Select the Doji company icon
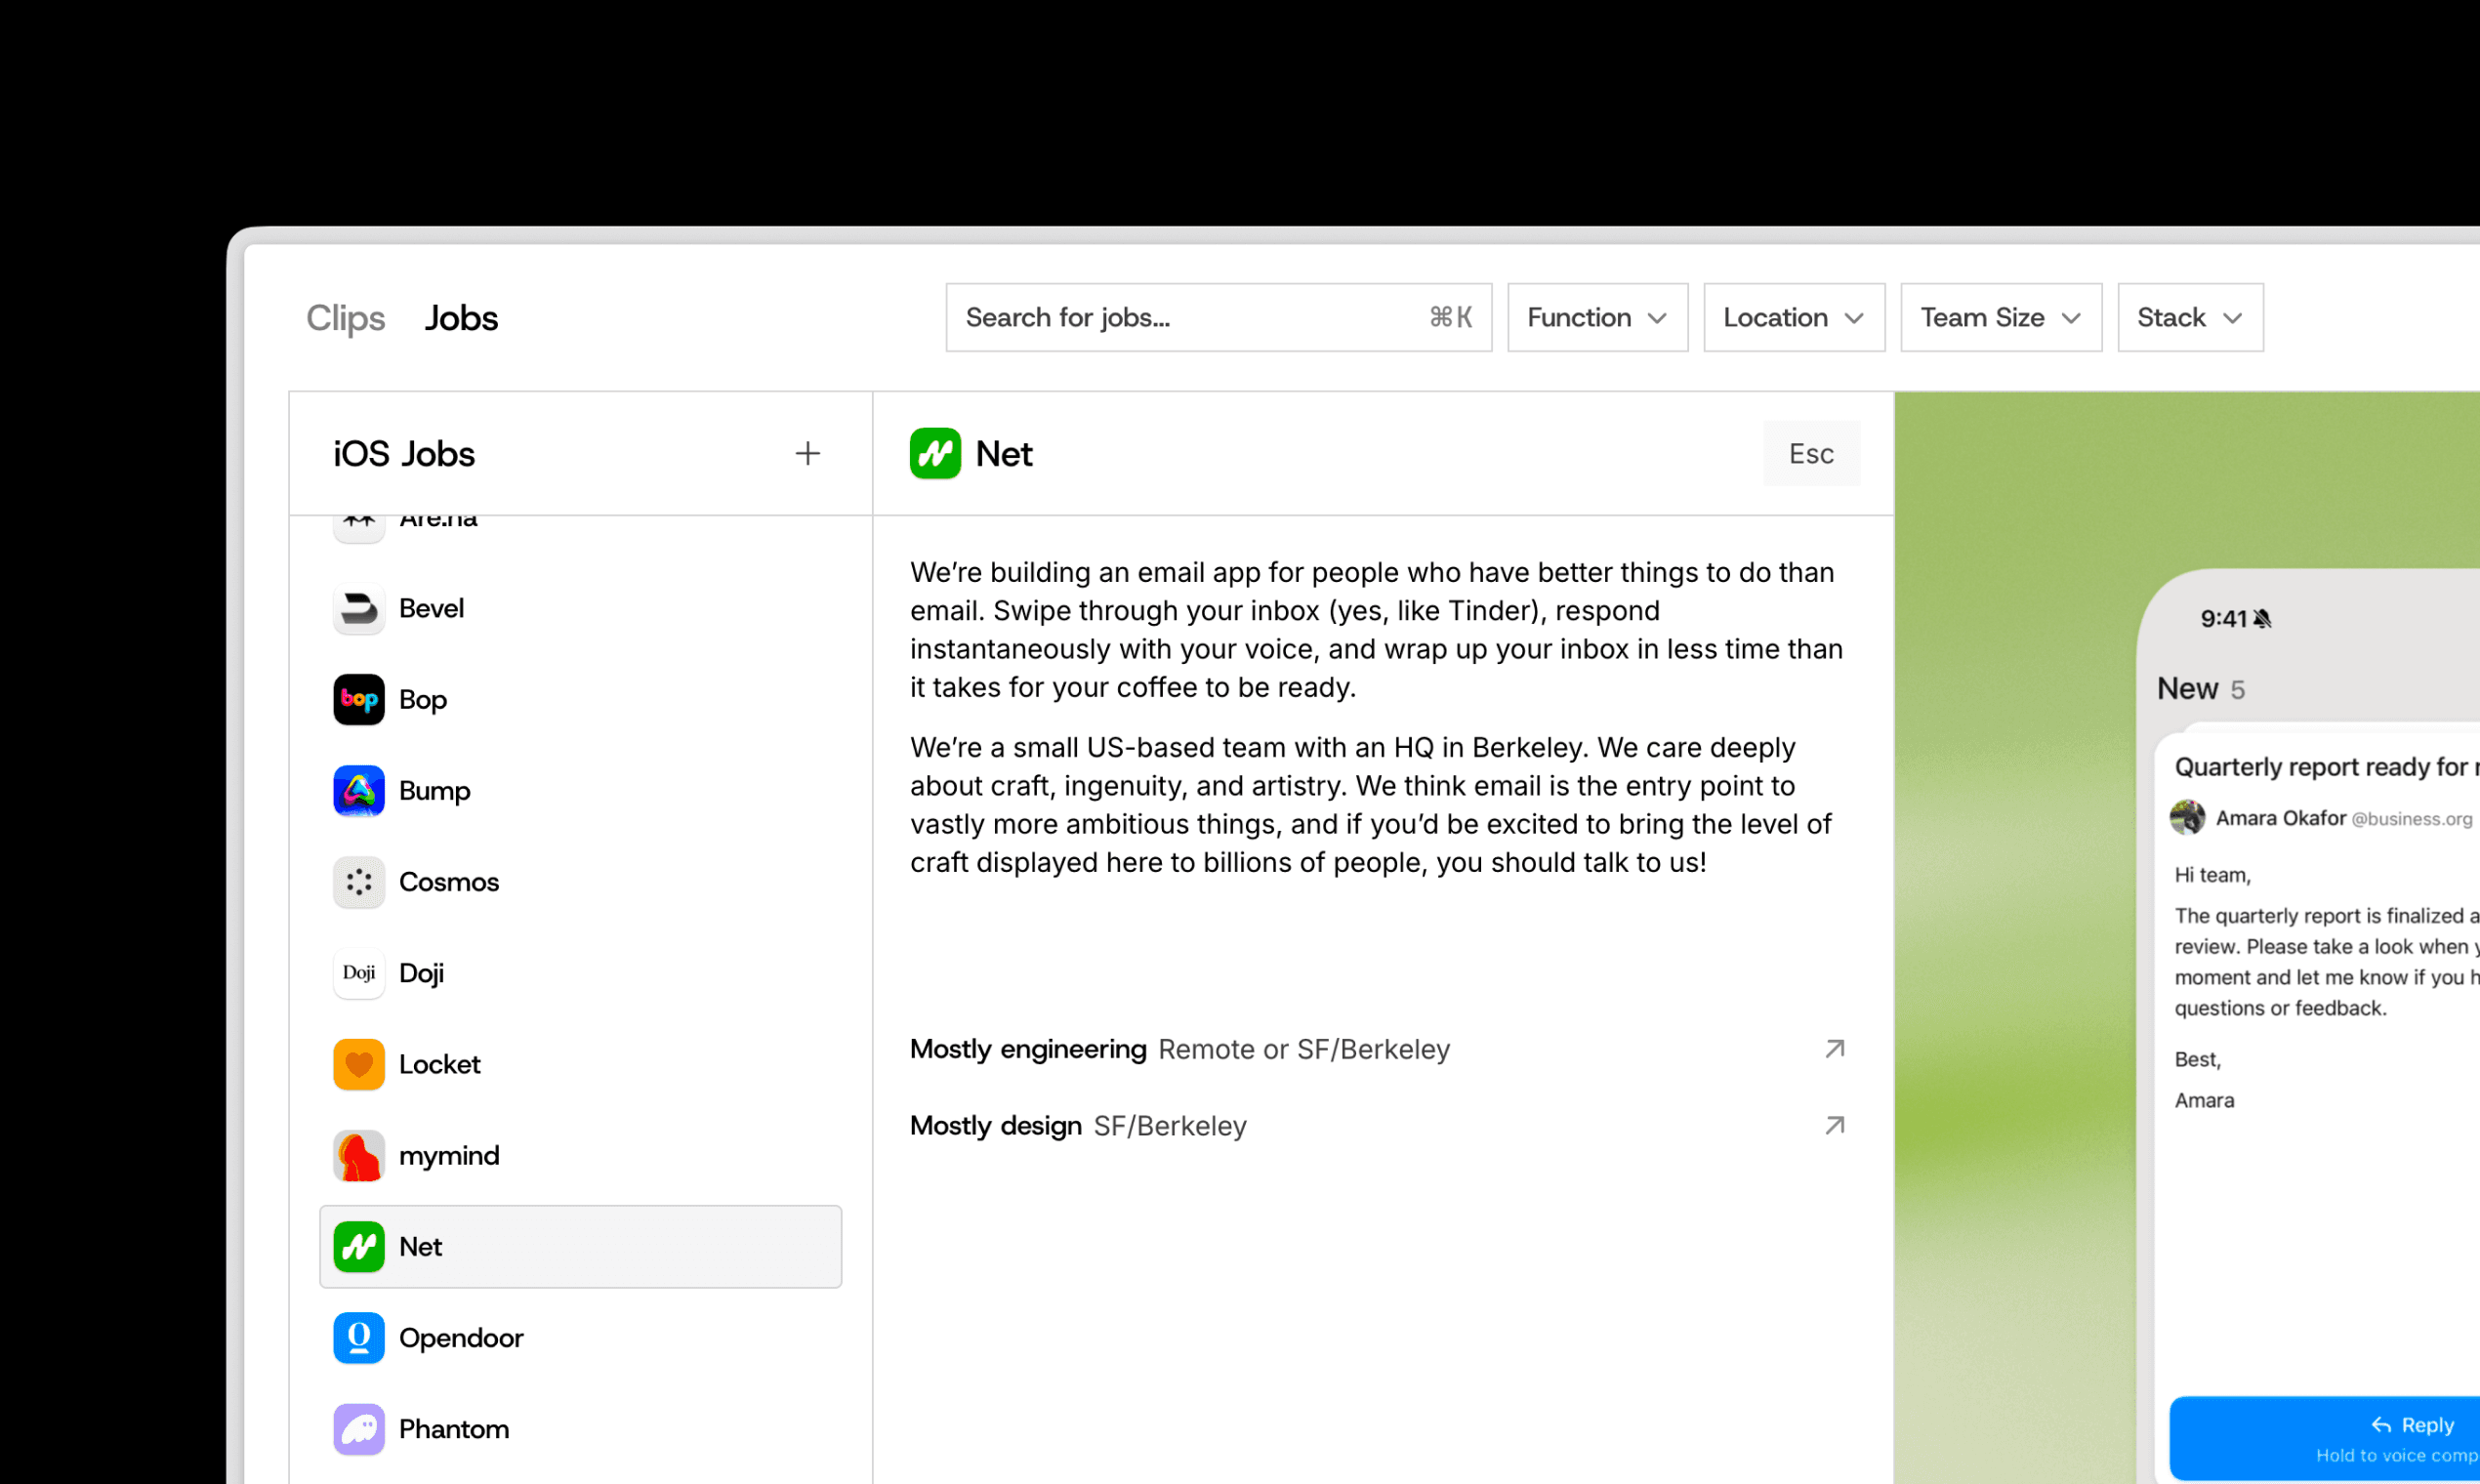2480x1484 pixels. (358, 973)
